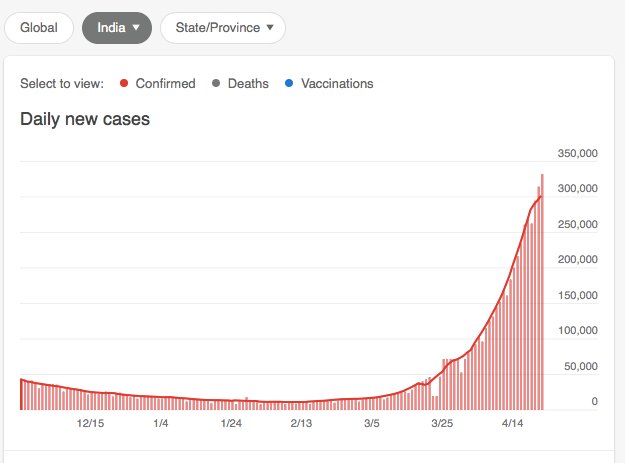Click the State/Province dropdown arrow
Viewport: 625px width, 463px height.
point(270,28)
